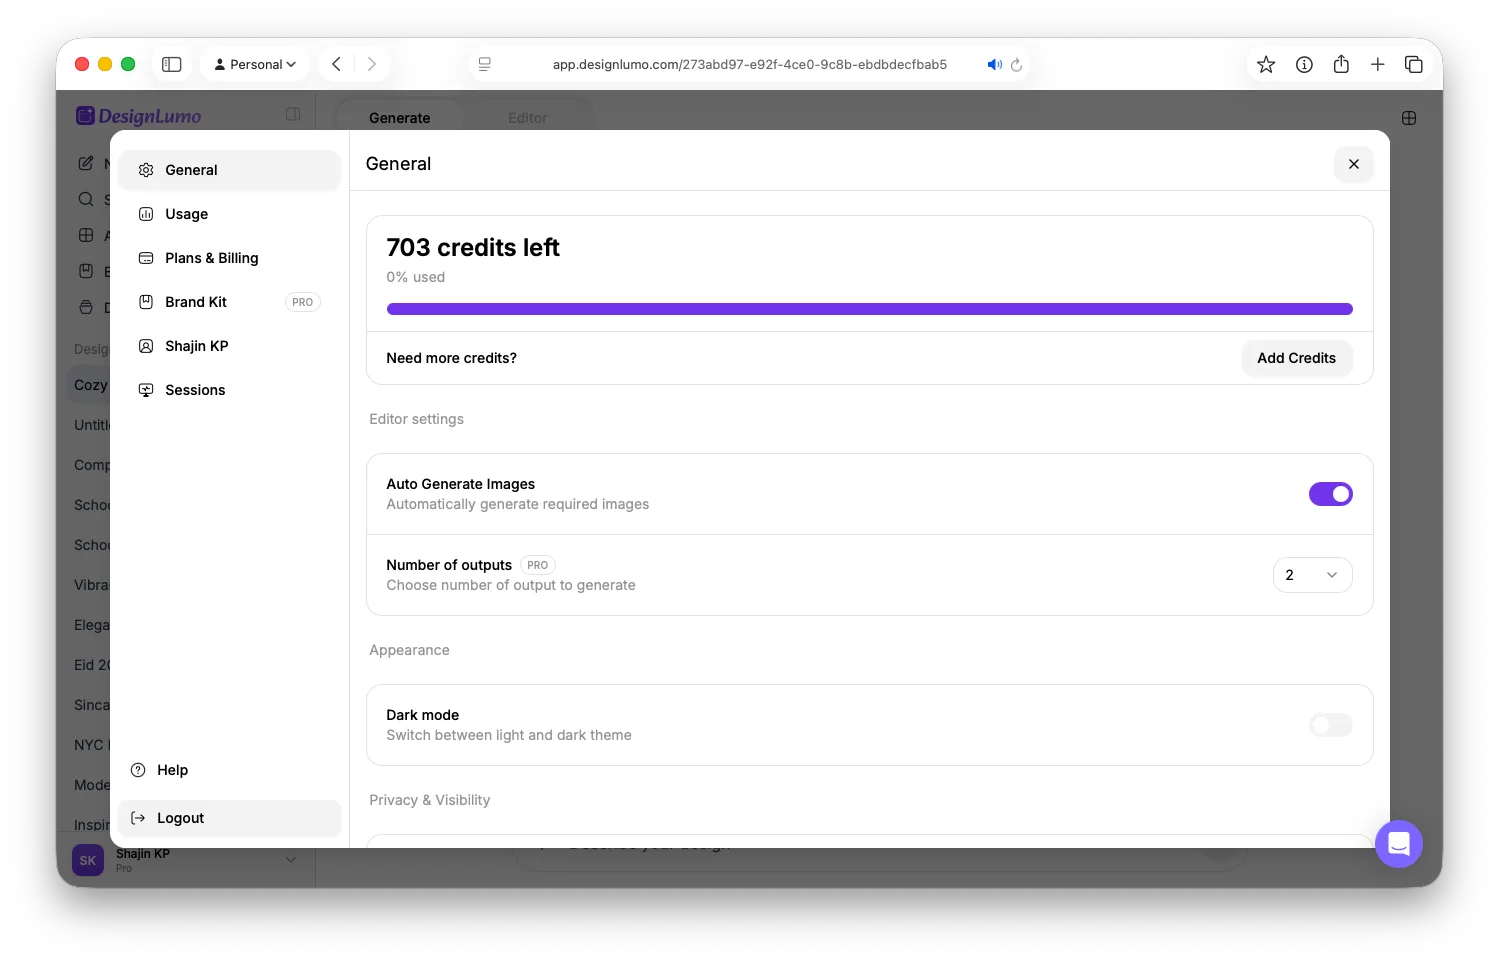The width and height of the screenshot is (1499, 962).
Task: Open the chat support bubble
Action: [x=1399, y=844]
